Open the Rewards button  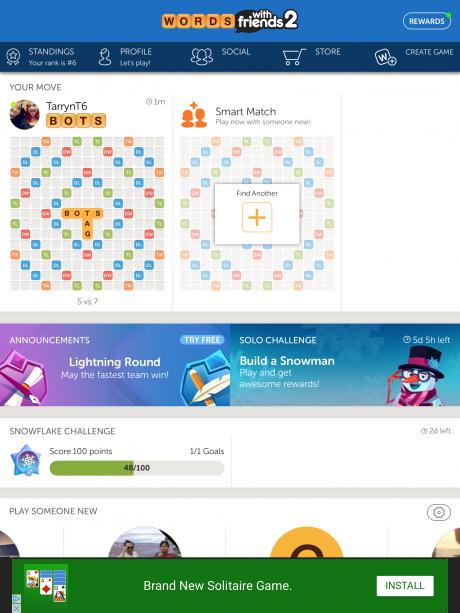click(x=426, y=21)
